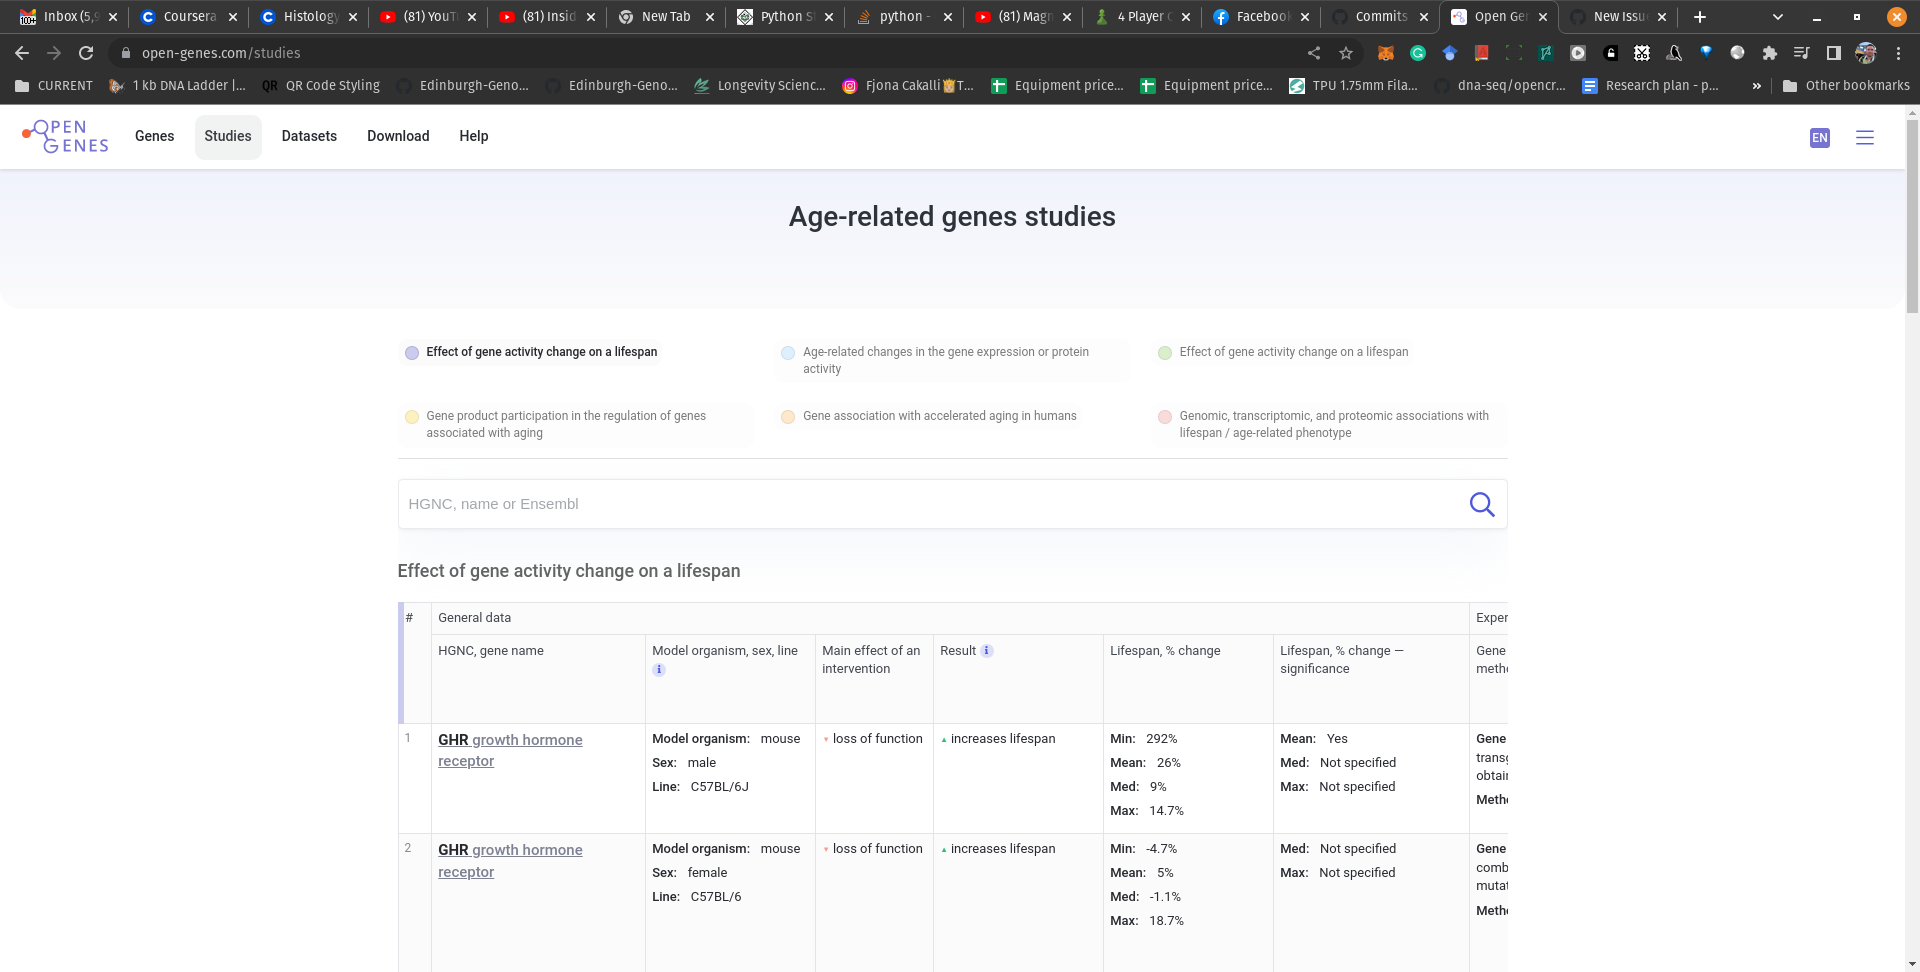Open the hamburger menu on the Open Genes site

[x=1865, y=137]
